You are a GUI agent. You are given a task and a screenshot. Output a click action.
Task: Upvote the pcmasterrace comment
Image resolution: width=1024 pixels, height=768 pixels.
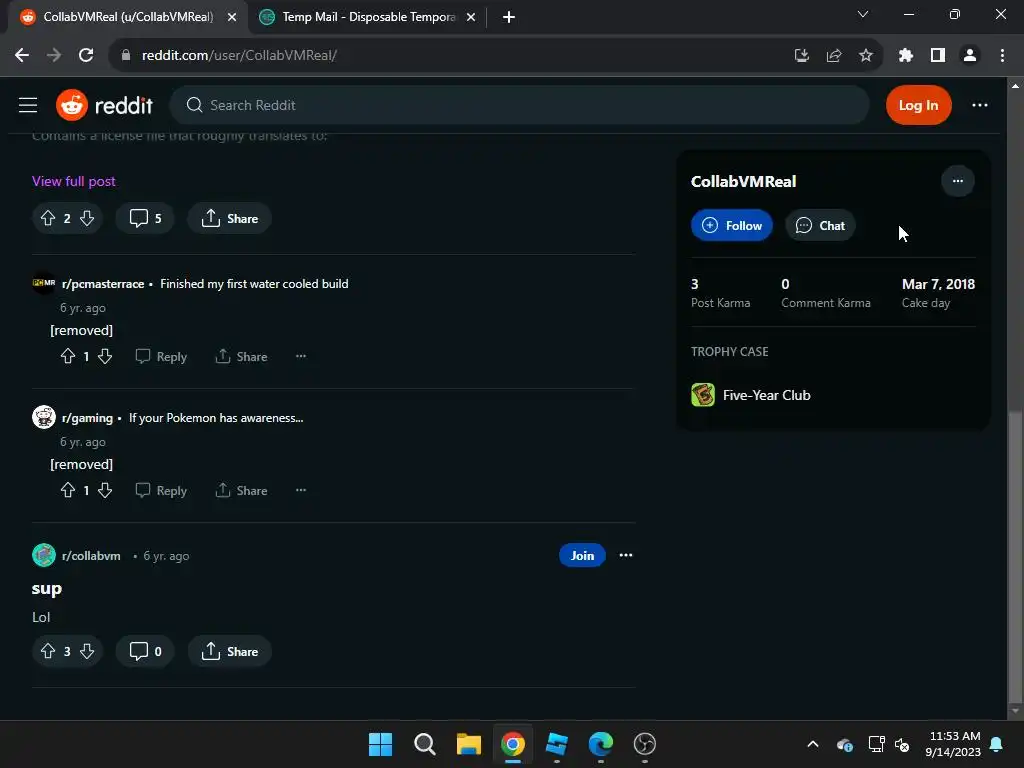pyautogui.click(x=68, y=357)
